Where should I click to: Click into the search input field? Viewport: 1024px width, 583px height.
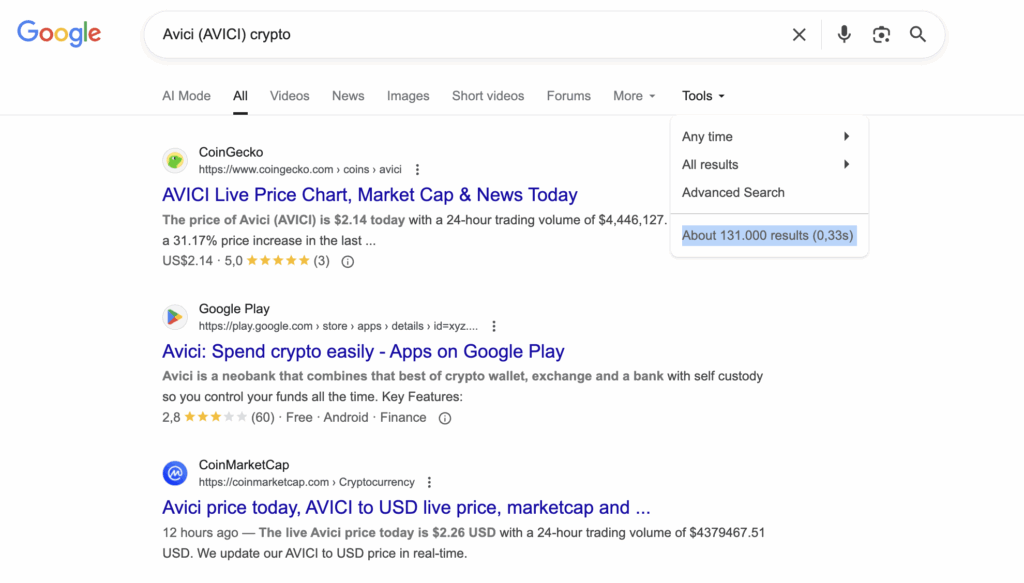[x=460, y=35]
